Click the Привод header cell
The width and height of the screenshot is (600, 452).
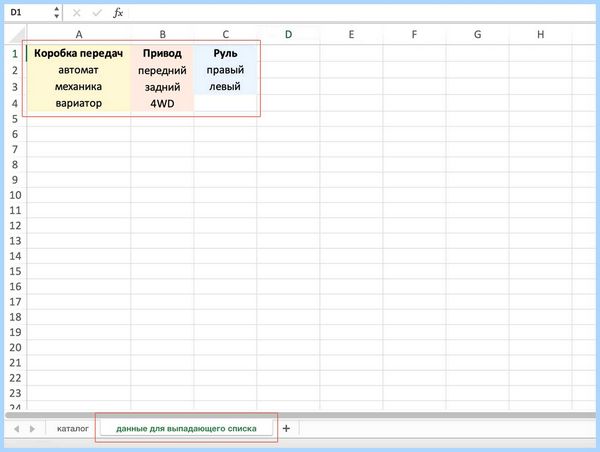point(162,54)
